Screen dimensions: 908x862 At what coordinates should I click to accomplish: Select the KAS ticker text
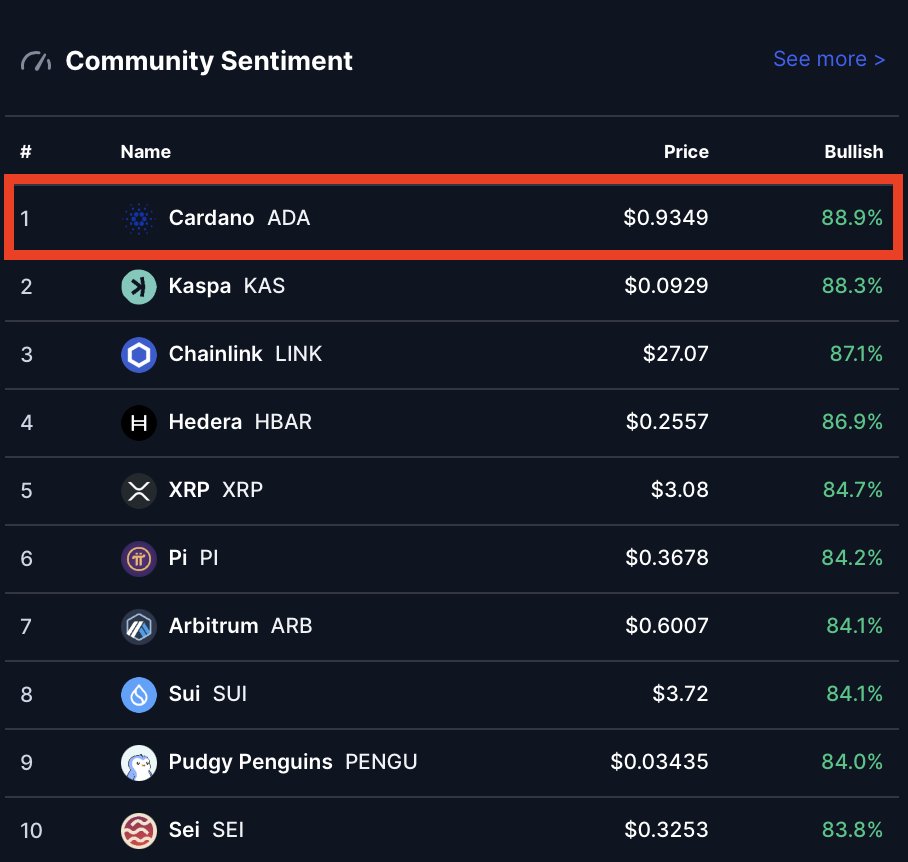tap(264, 286)
